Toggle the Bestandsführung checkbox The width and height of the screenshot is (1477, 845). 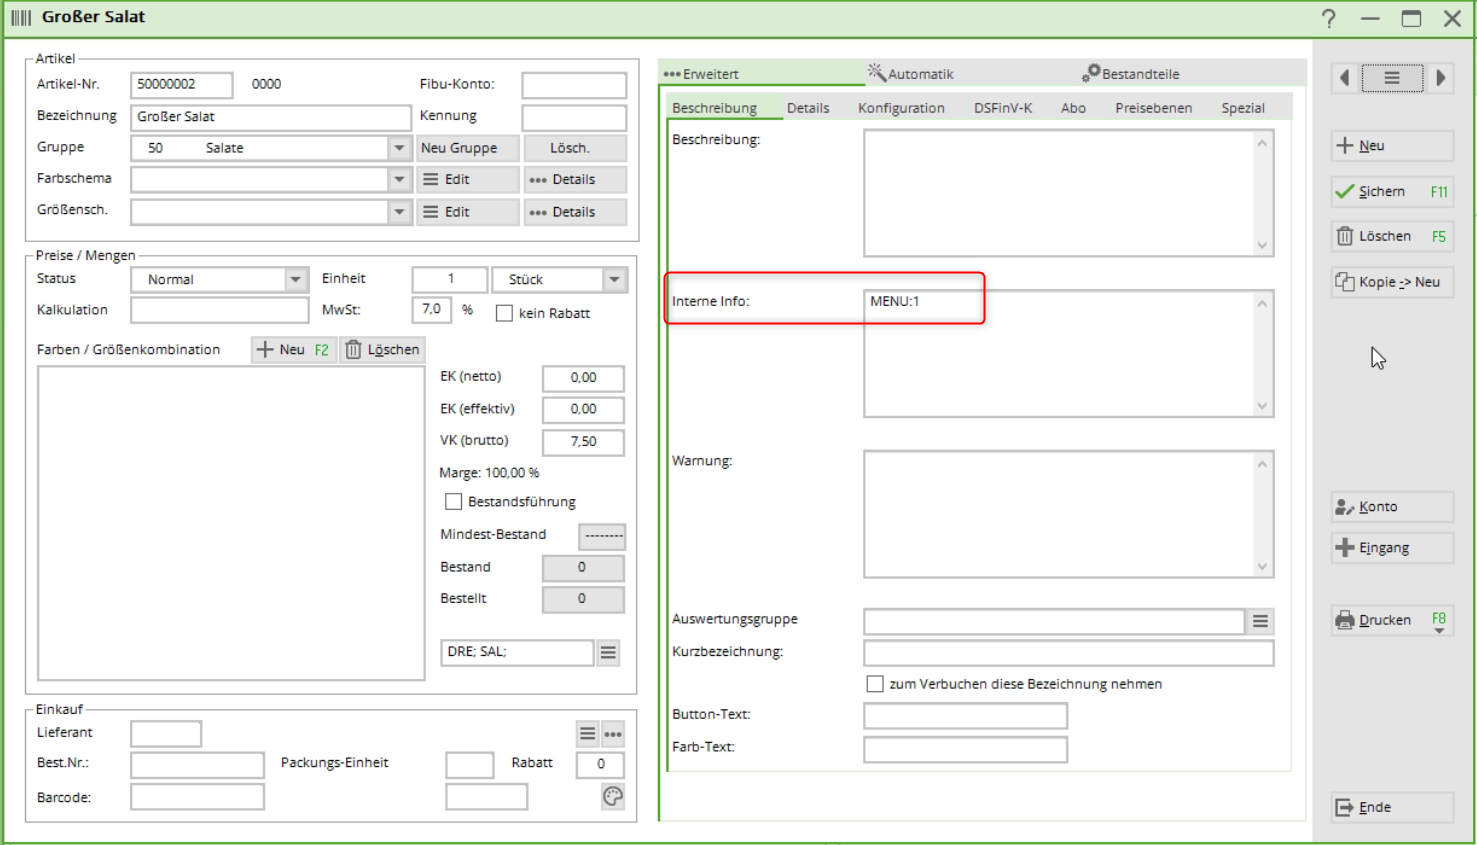tap(454, 502)
